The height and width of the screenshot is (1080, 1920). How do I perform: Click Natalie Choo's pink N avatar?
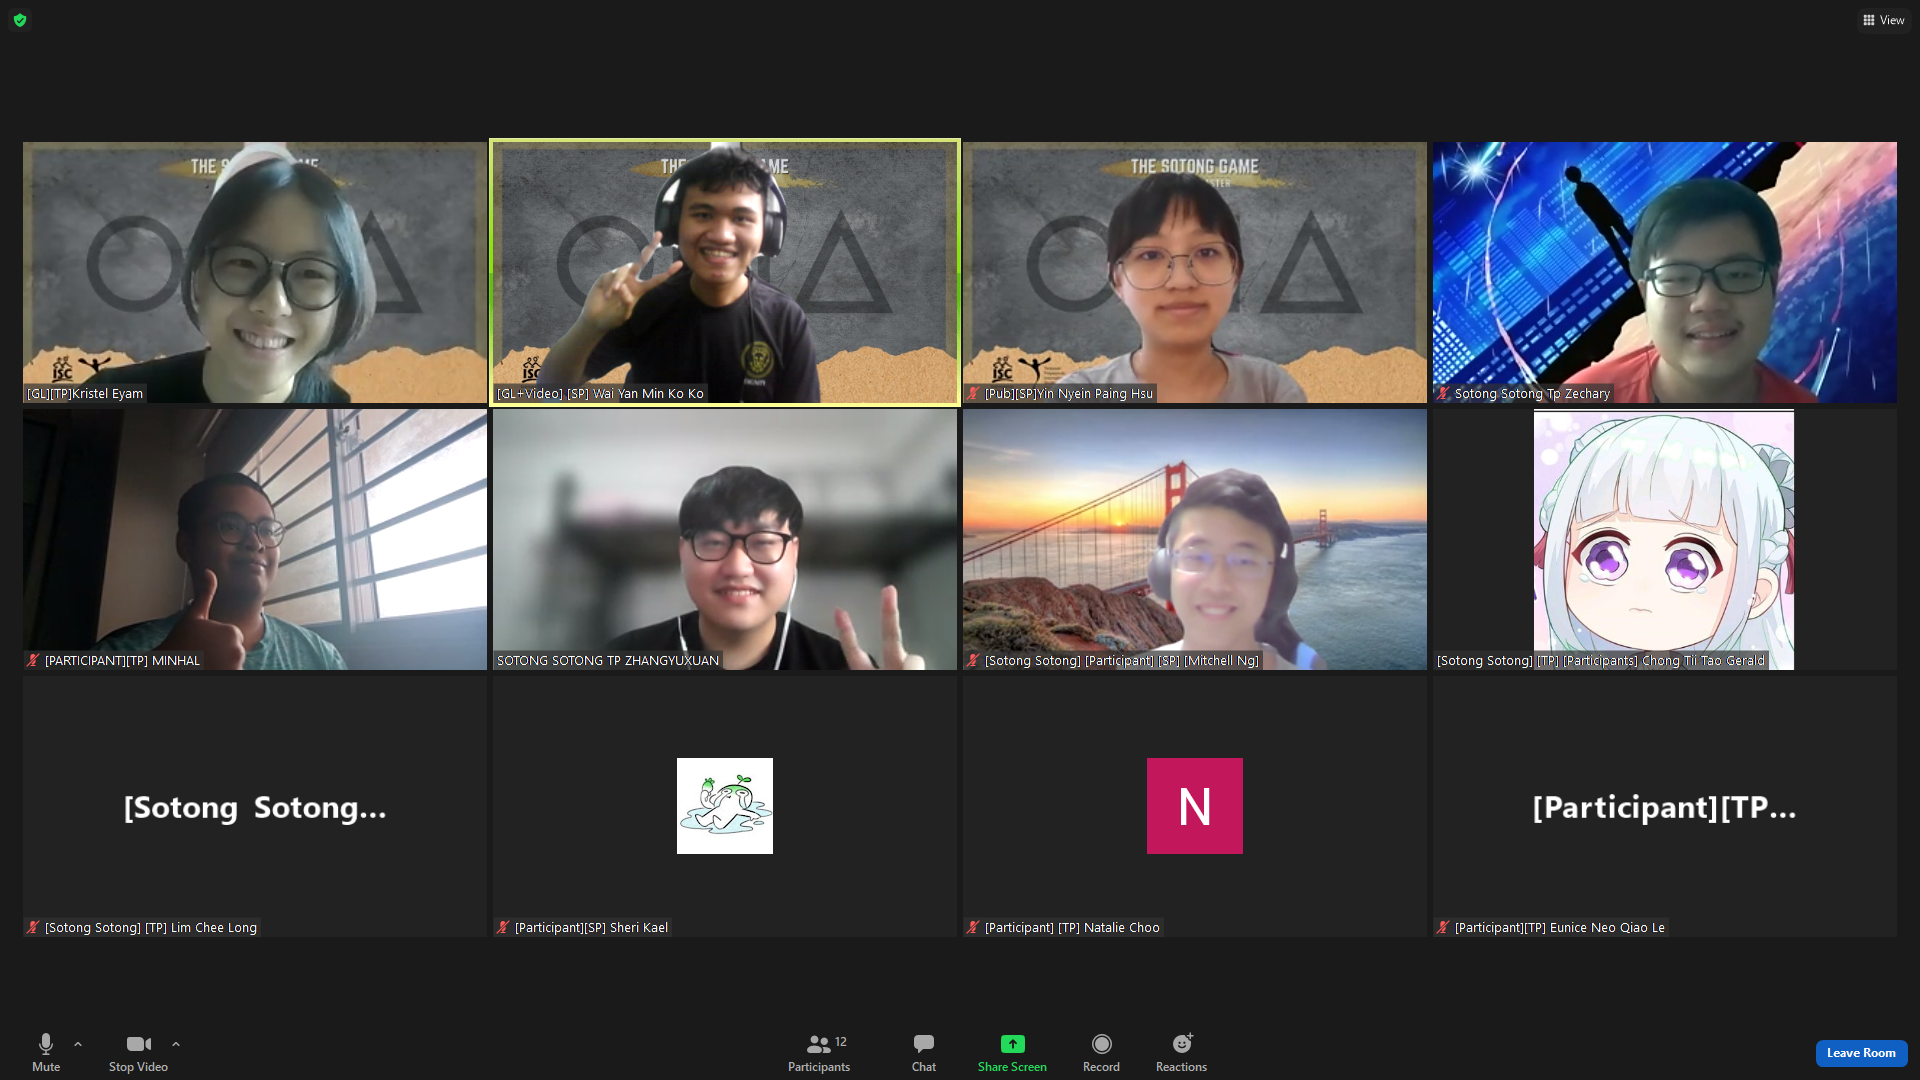coord(1194,806)
